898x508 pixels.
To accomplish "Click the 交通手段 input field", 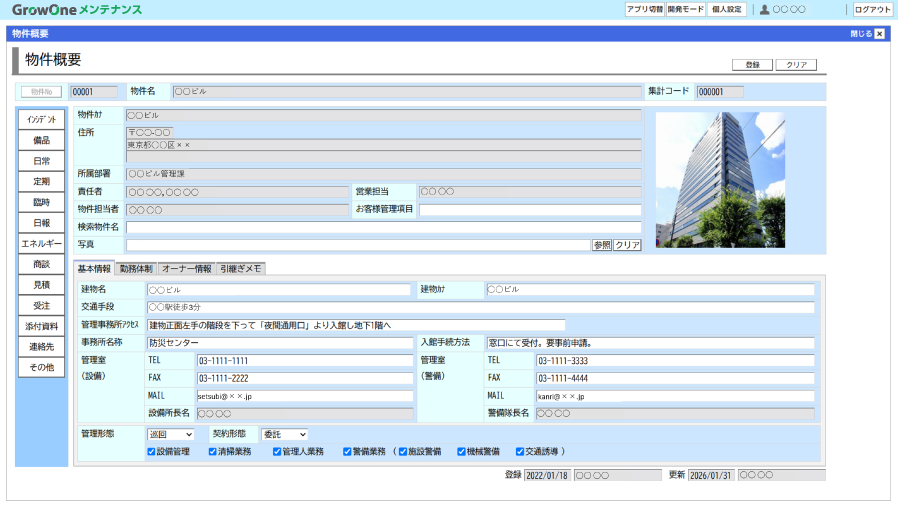I will pos(480,308).
